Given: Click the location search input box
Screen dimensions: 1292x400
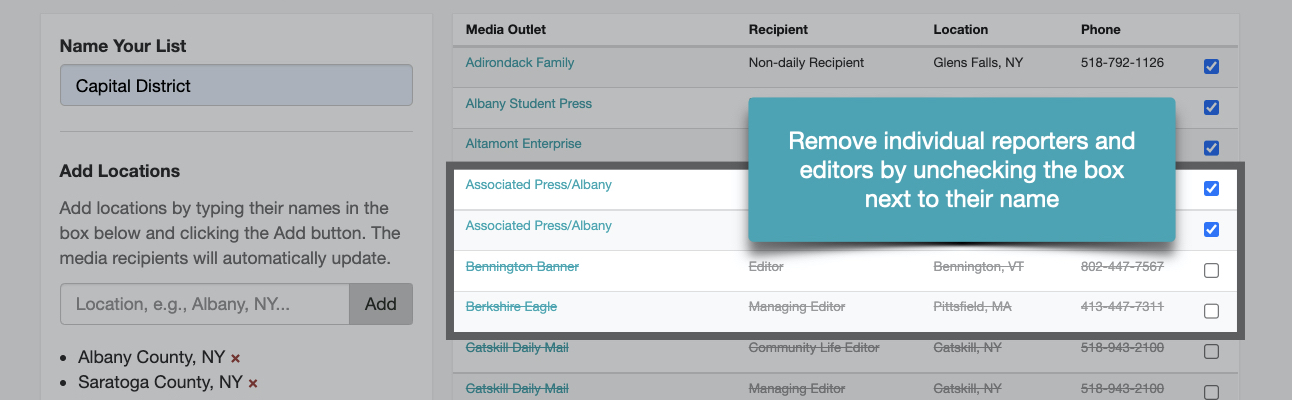Looking at the screenshot, I should point(205,304).
